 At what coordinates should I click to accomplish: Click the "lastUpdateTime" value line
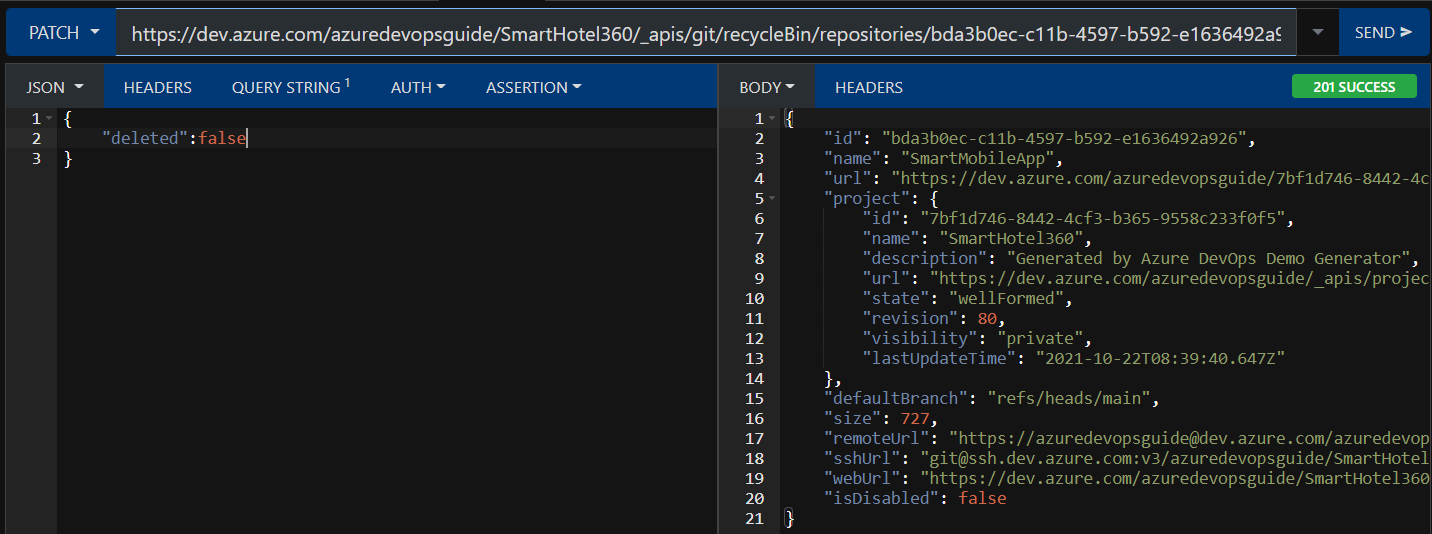point(1073,358)
